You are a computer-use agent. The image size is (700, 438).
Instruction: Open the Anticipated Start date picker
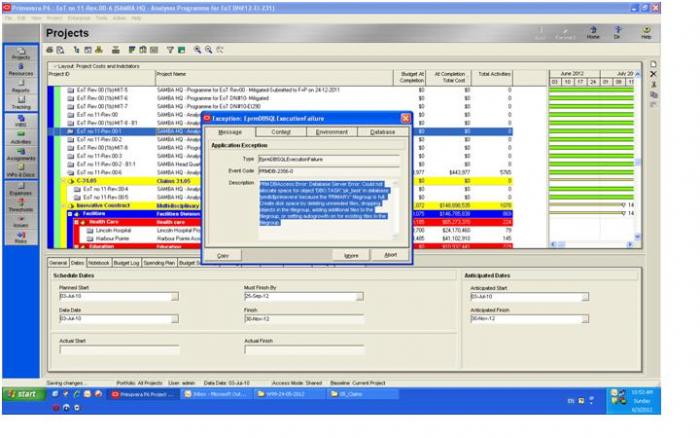tap(585, 297)
